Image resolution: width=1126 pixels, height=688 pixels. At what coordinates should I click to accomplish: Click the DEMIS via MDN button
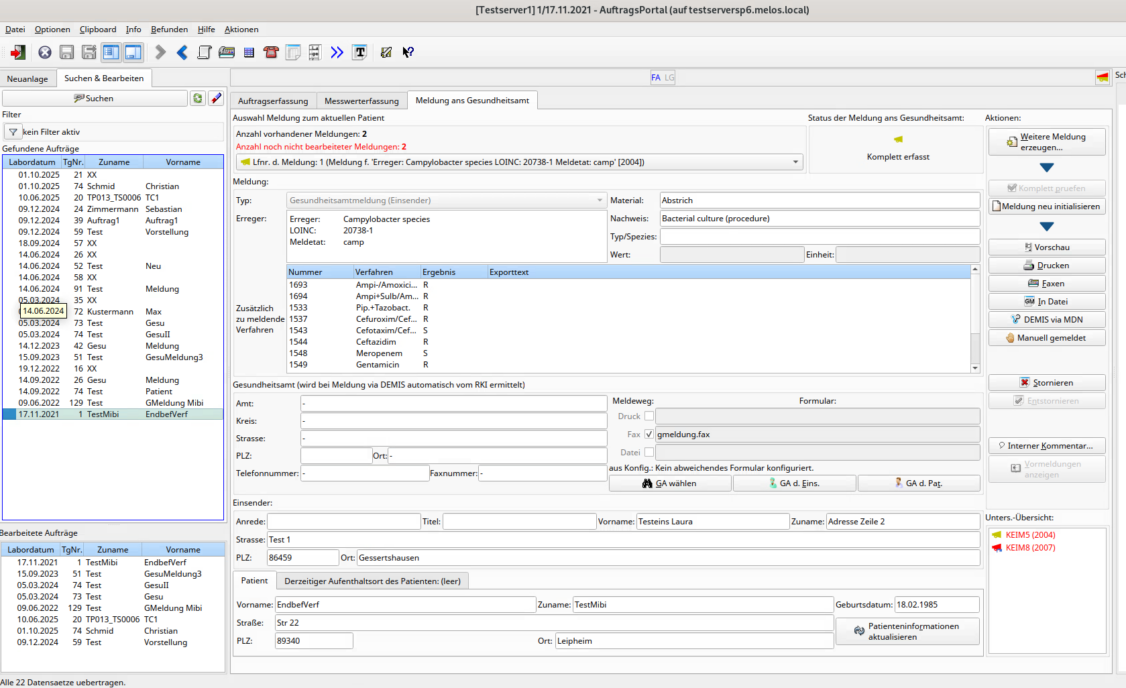[1047, 319]
